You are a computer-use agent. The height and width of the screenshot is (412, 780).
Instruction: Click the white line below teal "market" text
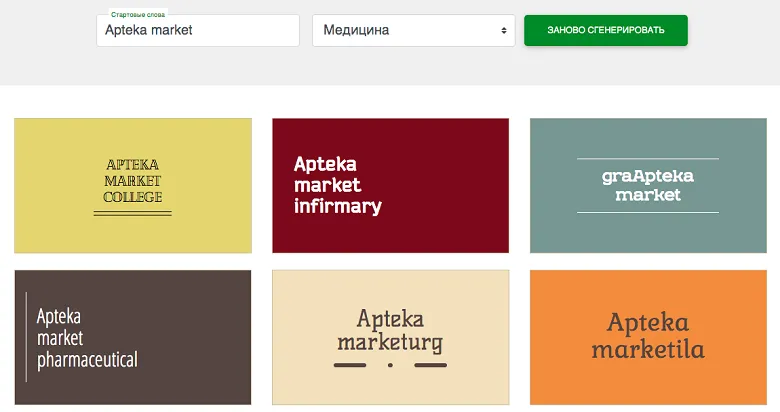(648, 212)
